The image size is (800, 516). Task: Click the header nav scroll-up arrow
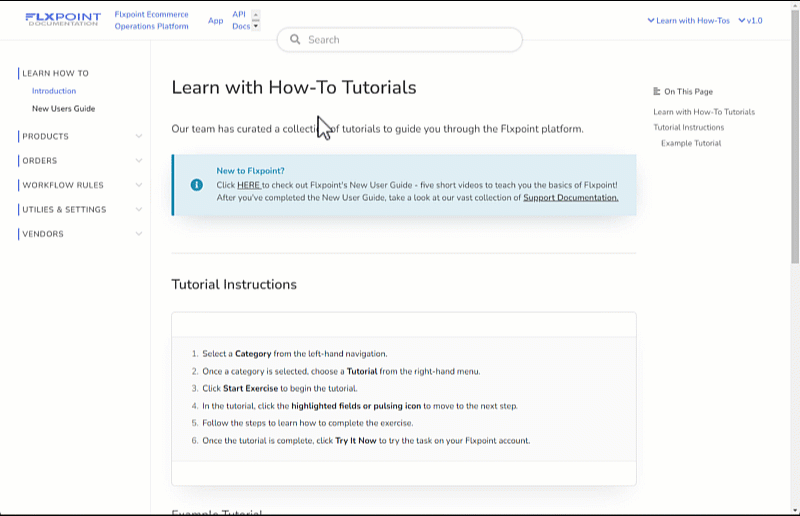pyautogui.click(x=256, y=15)
